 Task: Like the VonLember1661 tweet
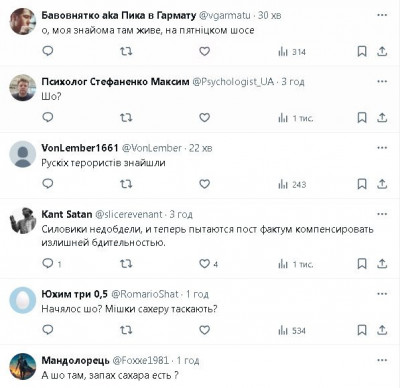point(204,184)
